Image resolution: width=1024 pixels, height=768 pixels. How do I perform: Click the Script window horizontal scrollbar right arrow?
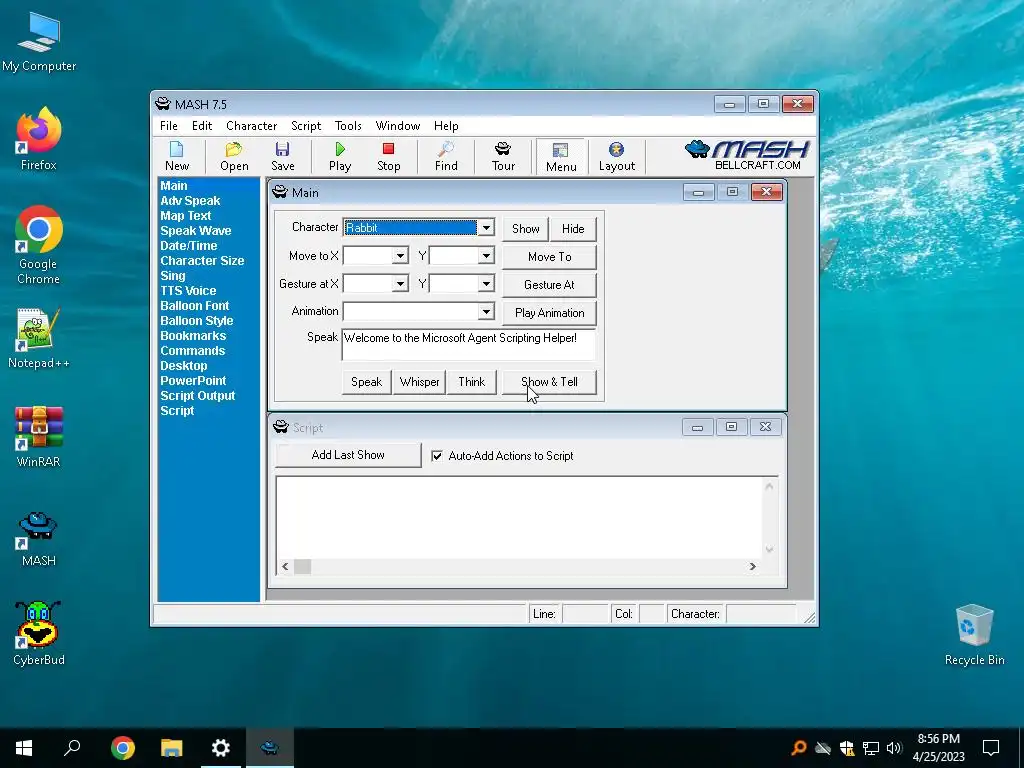pos(752,567)
